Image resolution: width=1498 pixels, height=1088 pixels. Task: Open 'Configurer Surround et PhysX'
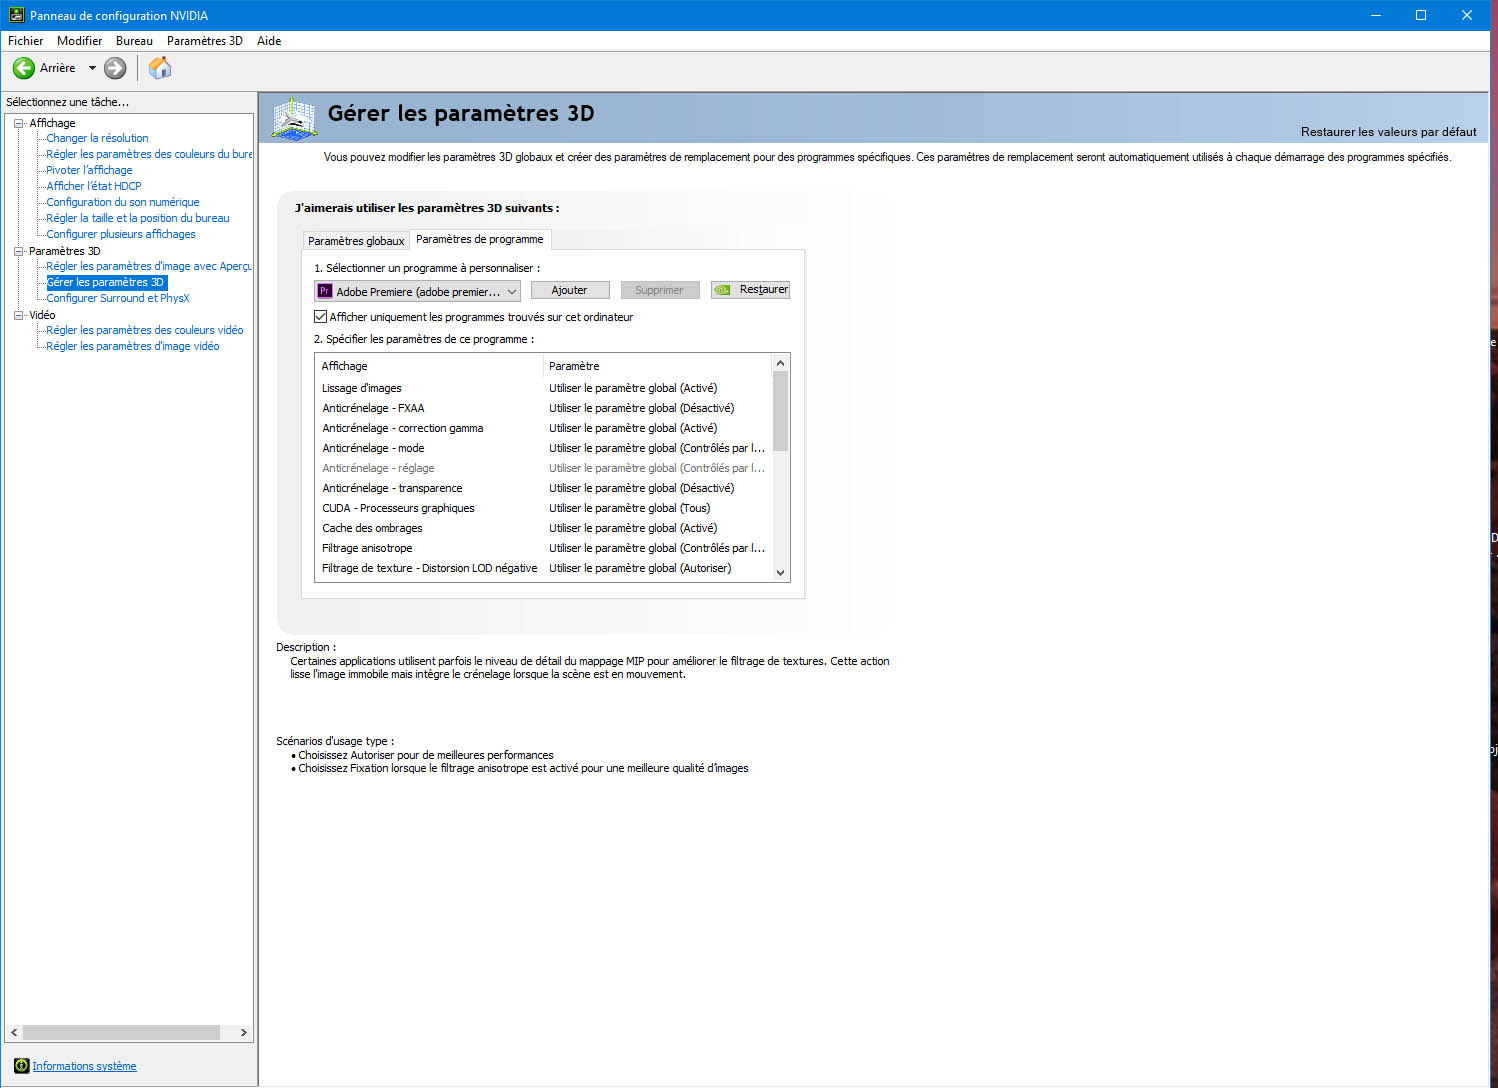coord(118,298)
